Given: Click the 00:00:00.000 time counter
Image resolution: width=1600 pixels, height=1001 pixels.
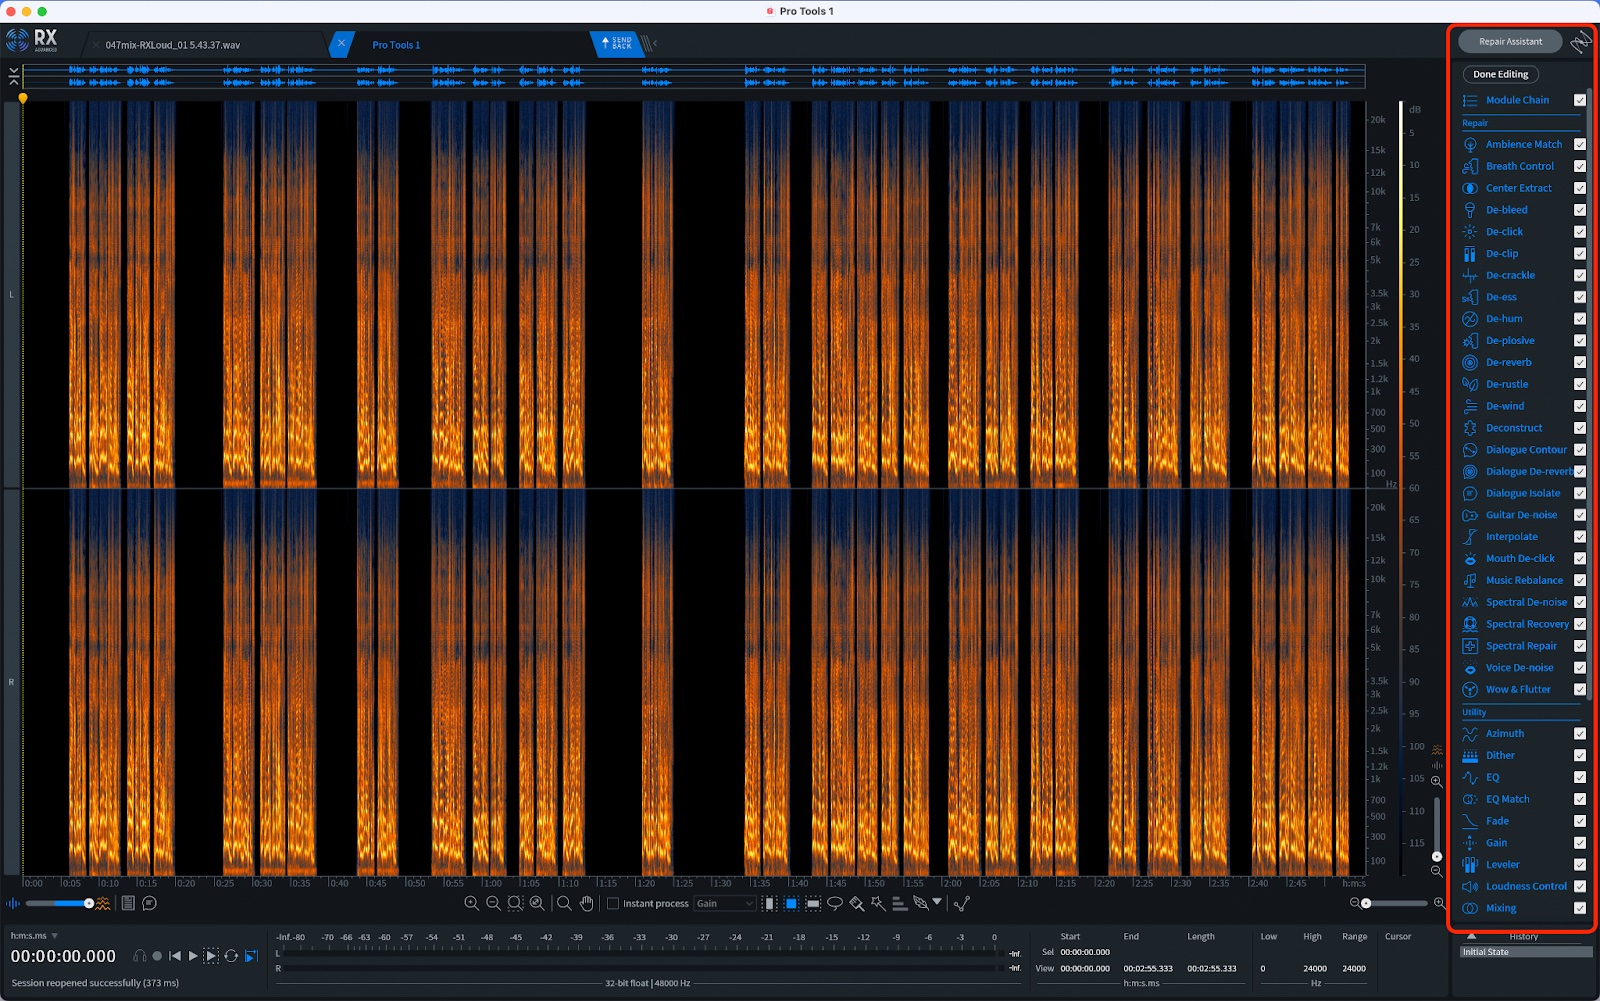Looking at the screenshot, I should tap(63, 956).
